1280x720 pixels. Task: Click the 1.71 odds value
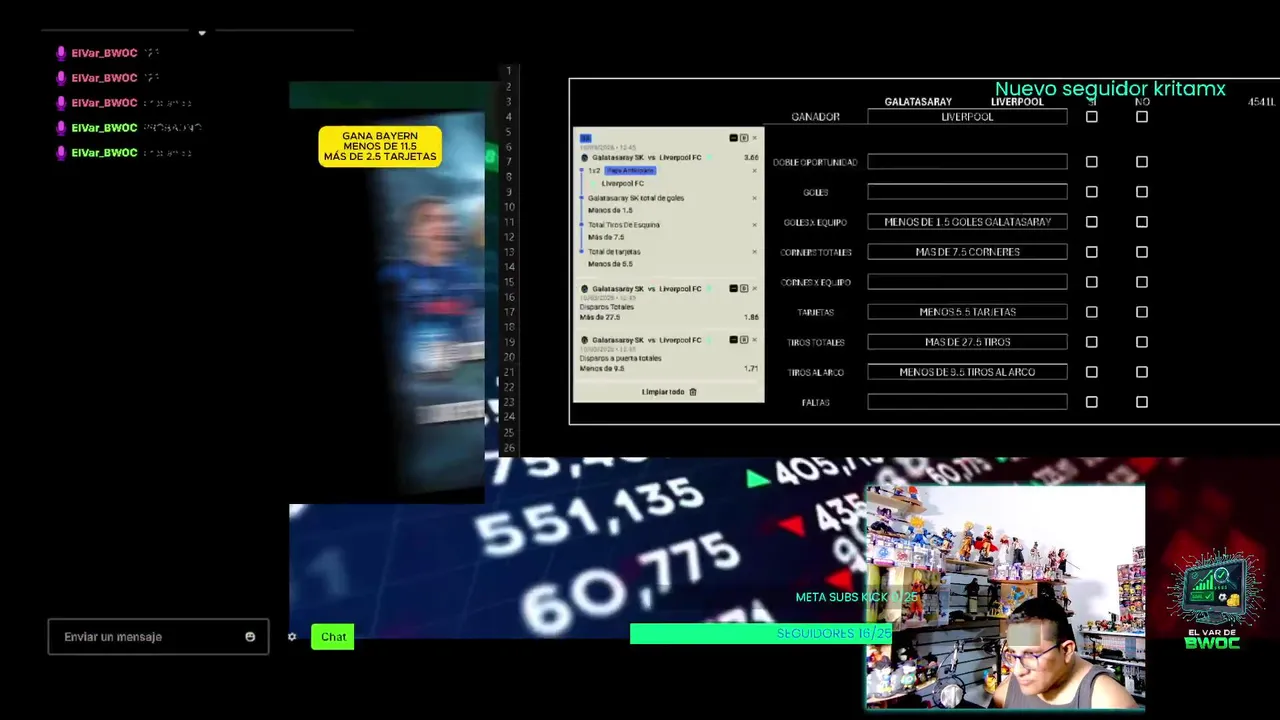point(751,368)
